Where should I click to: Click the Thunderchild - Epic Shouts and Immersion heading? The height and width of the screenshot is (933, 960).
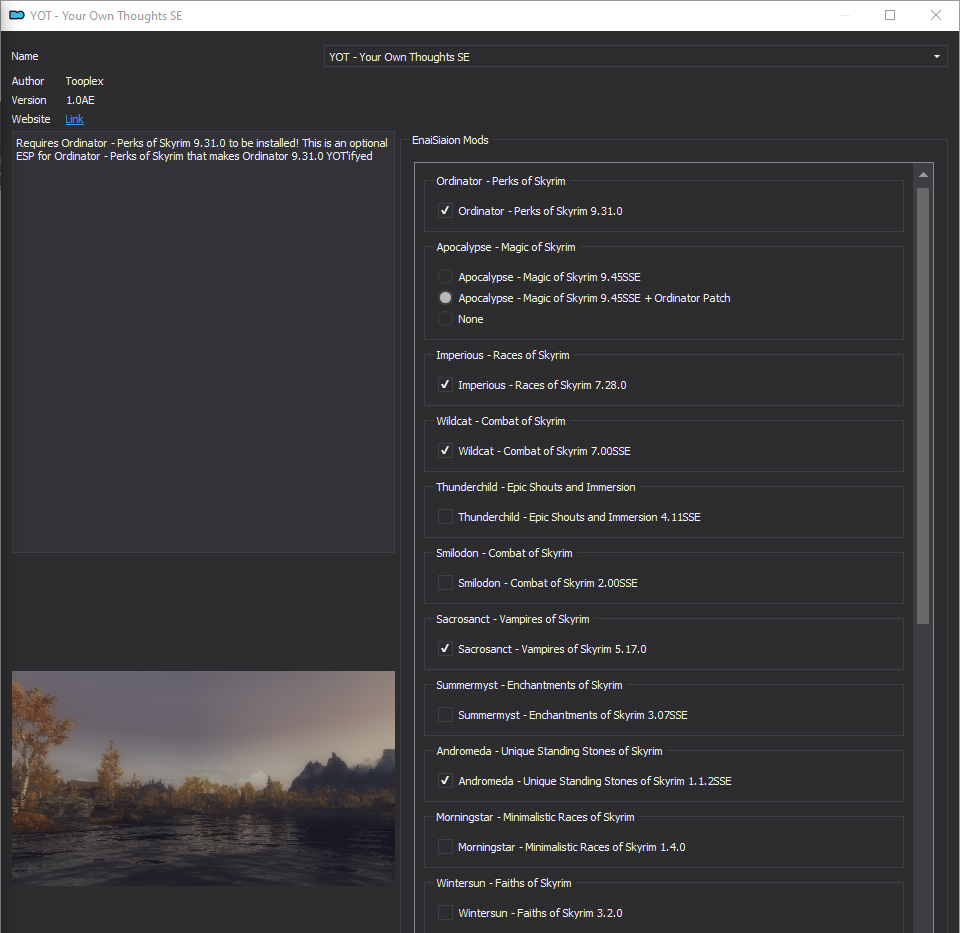click(x=536, y=487)
